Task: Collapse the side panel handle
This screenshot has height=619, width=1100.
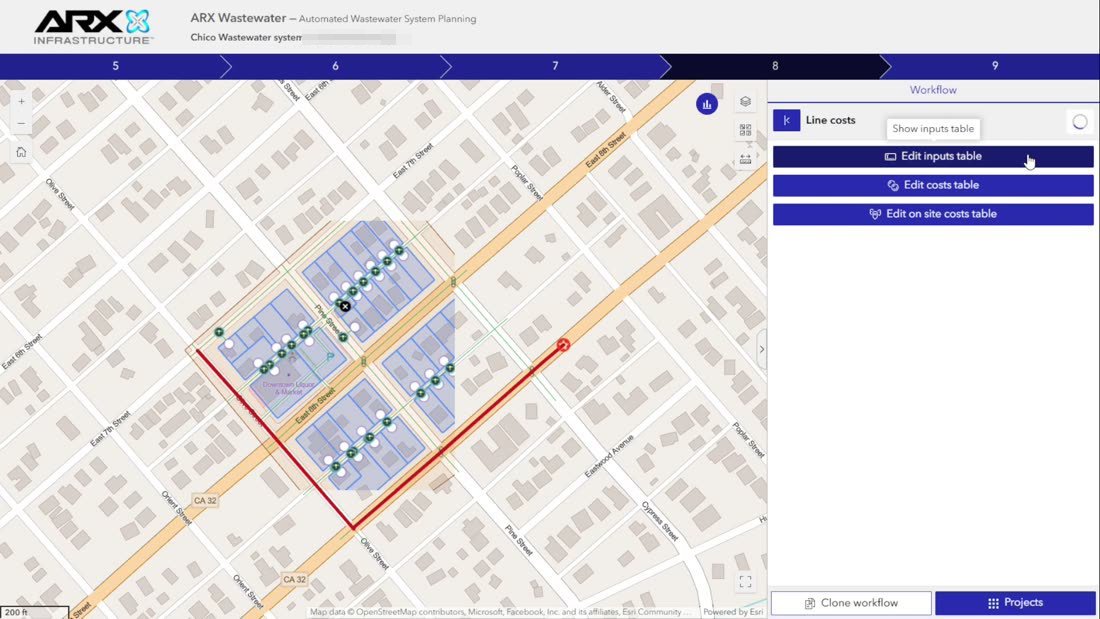Action: pyautogui.click(x=762, y=349)
